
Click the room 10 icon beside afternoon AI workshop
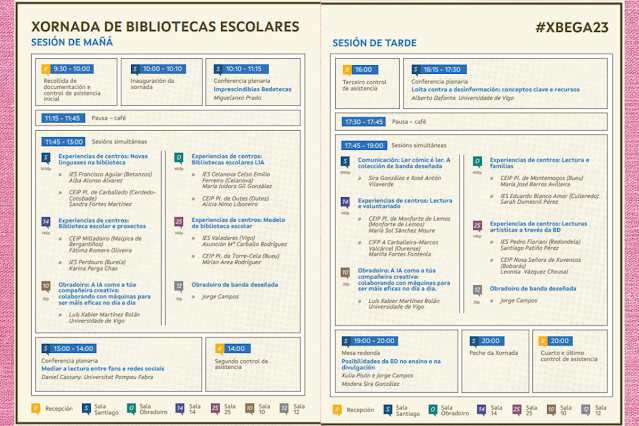345,272
